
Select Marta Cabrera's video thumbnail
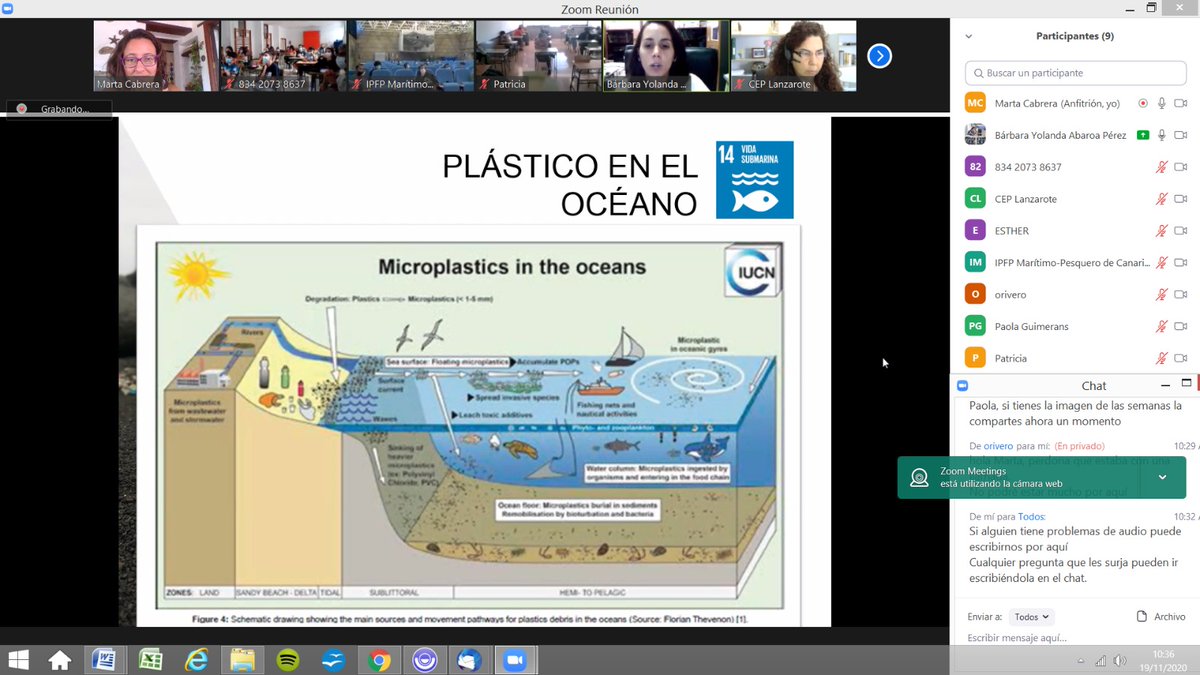coord(156,56)
